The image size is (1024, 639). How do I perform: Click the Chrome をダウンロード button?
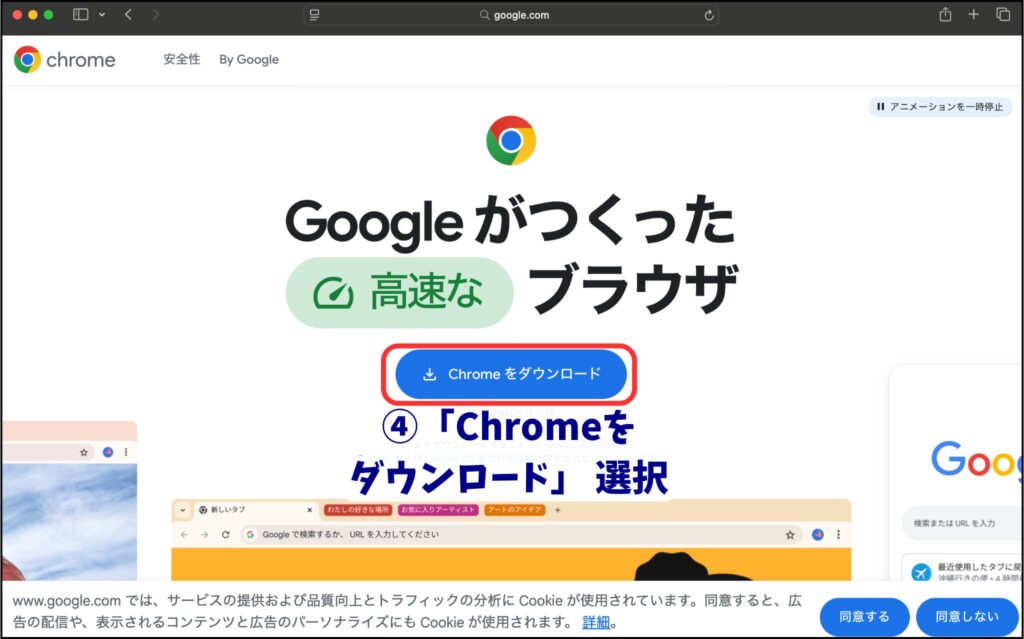(511, 374)
